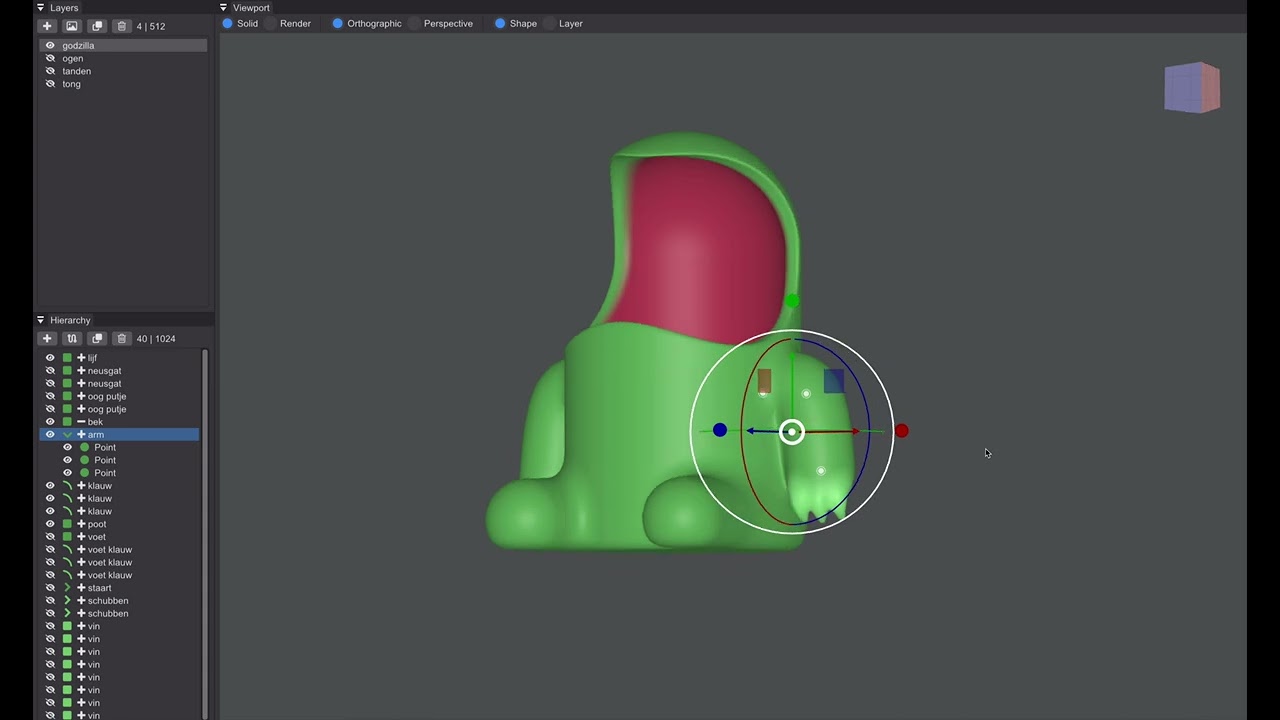Open the Viewport panel dropdown menu
Image resolution: width=1280 pixels, height=720 pixels.
pos(224,8)
